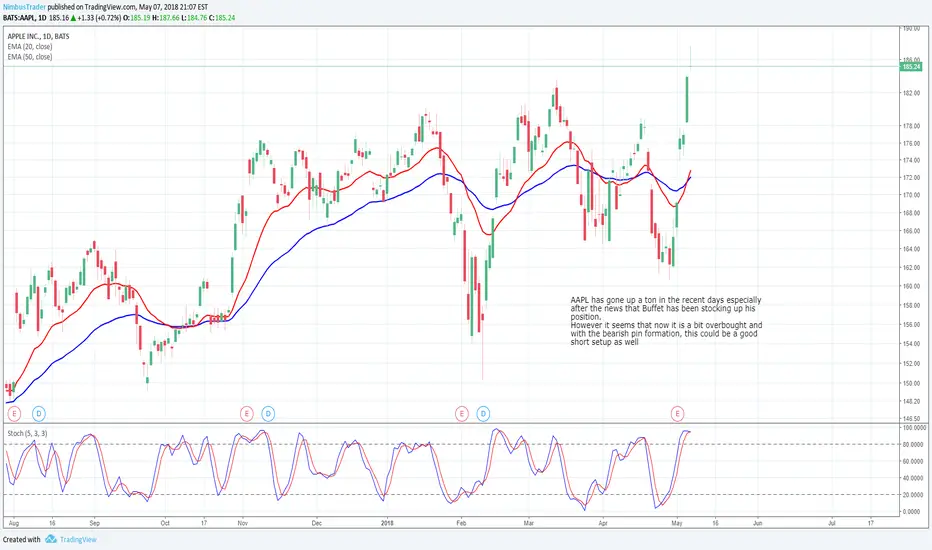Select the 20.0000 stochastic axis label
932x550 pixels.
[x=914, y=495]
